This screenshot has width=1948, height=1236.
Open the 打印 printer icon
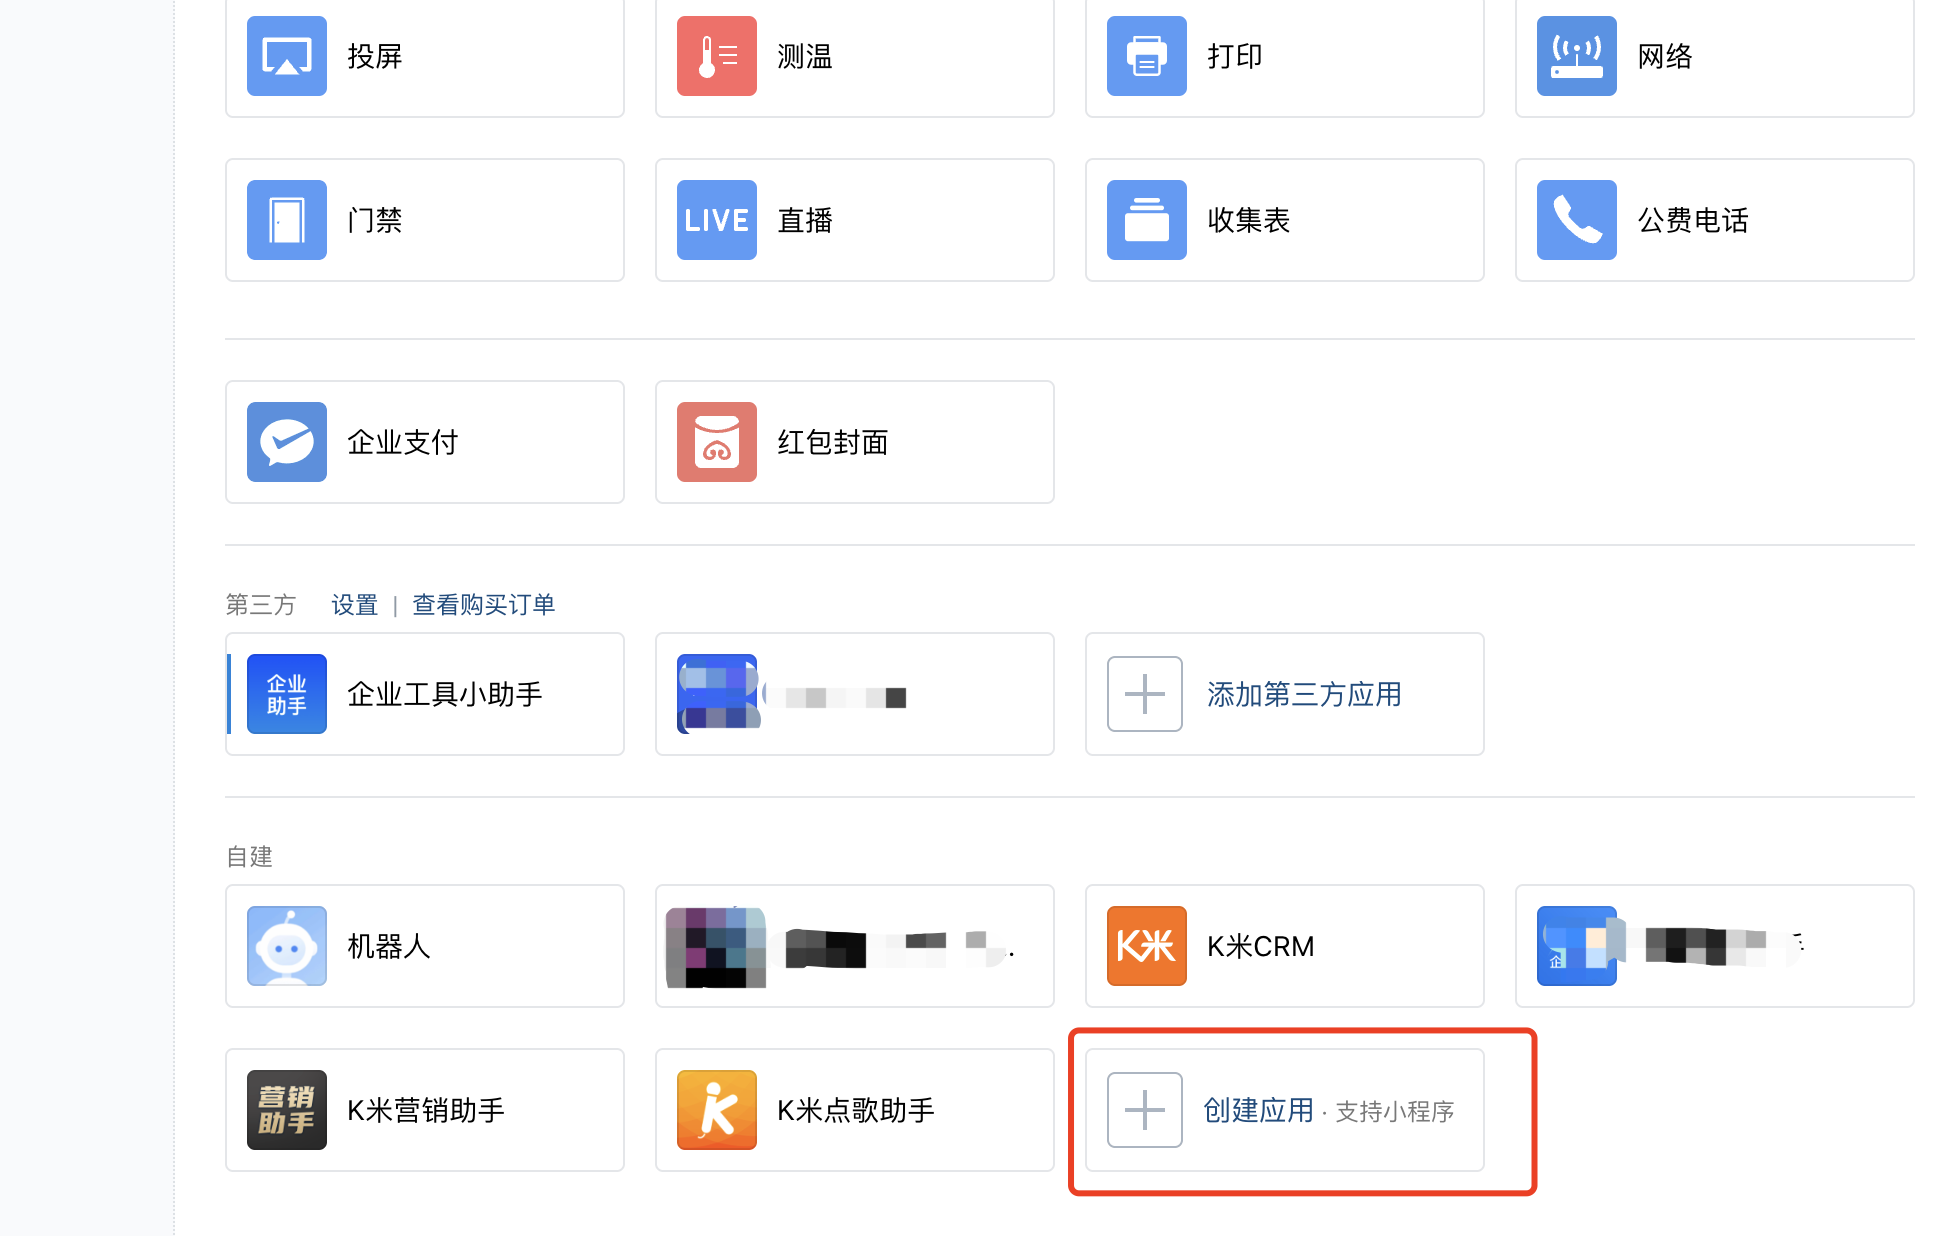1146,56
